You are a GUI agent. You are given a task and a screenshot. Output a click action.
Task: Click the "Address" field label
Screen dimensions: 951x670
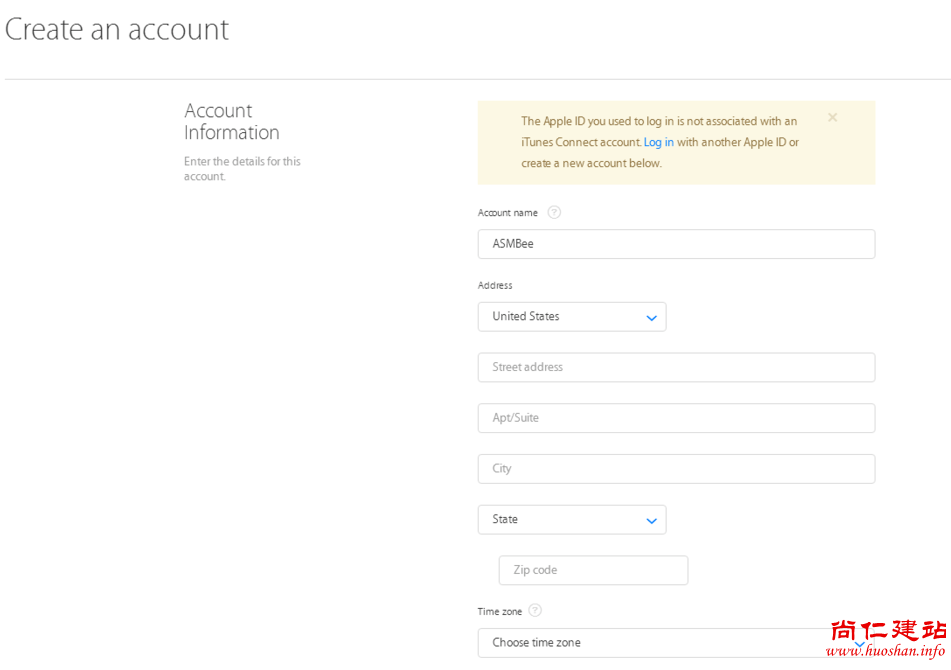[495, 285]
